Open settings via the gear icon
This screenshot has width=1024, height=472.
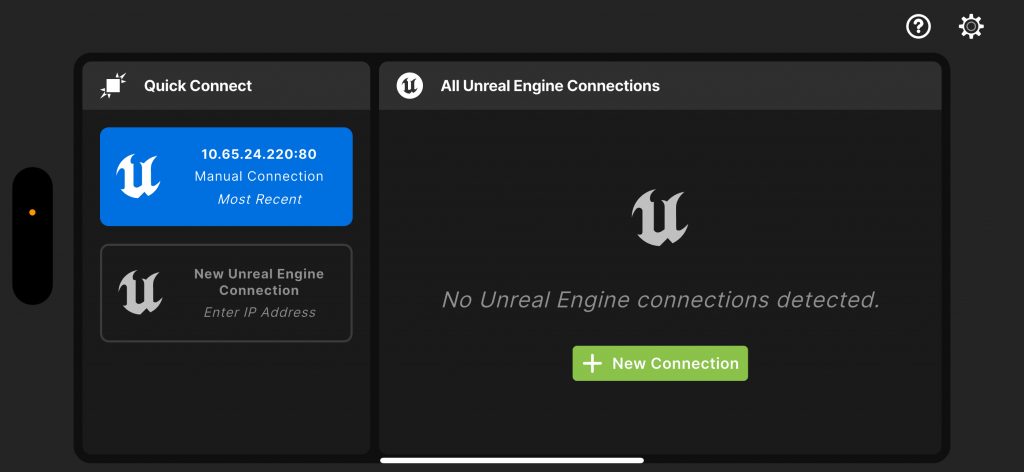coord(971,27)
